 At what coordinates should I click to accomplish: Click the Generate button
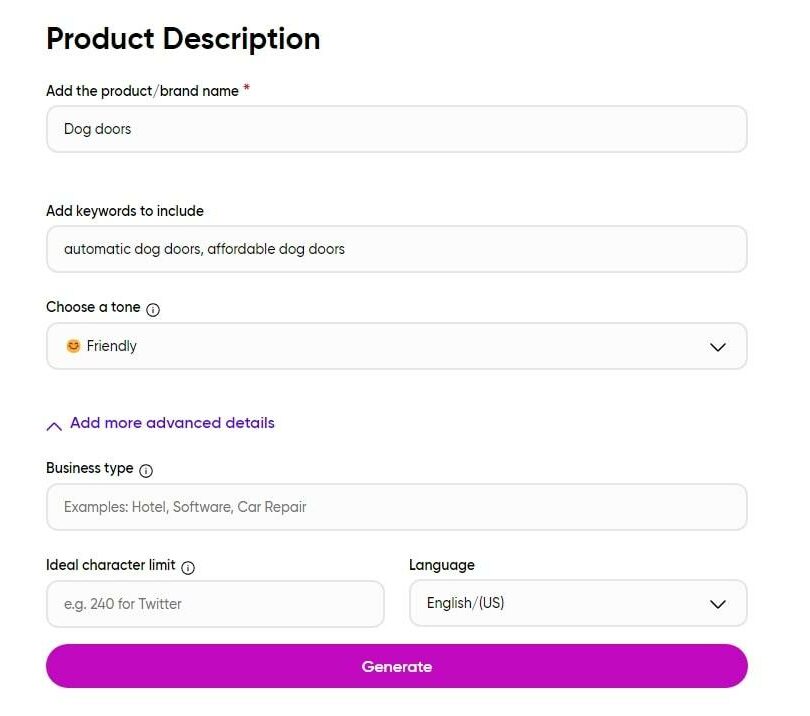[397, 666]
